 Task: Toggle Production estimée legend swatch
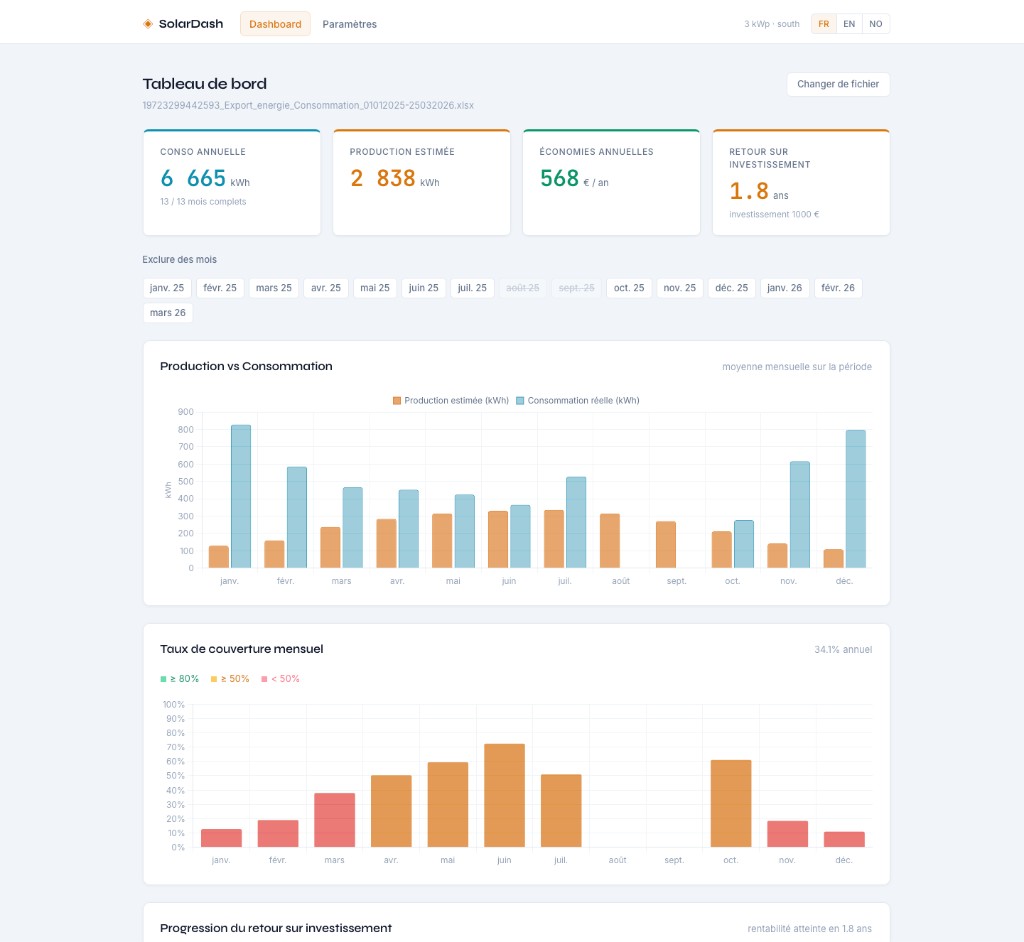coord(397,401)
